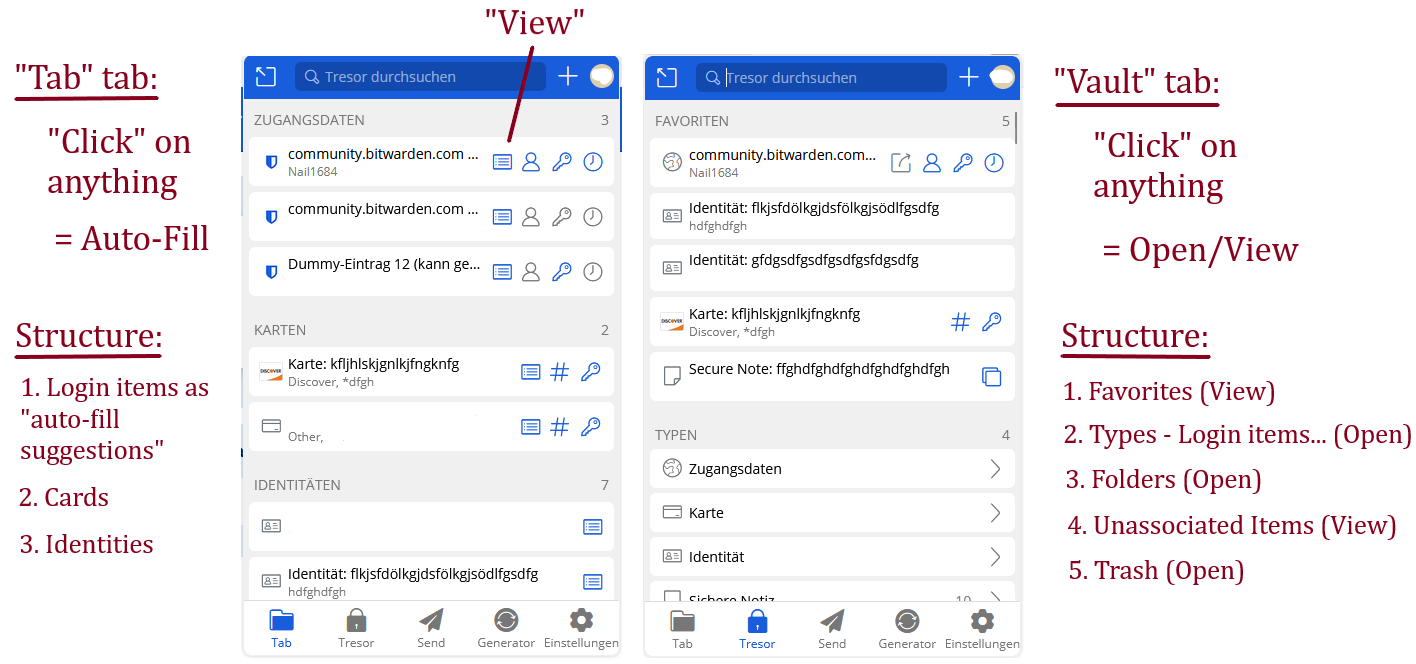Open Tab tab in left popup
Image resolution: width=1416 pixels, height=664 pixels.
click(282, 629)
